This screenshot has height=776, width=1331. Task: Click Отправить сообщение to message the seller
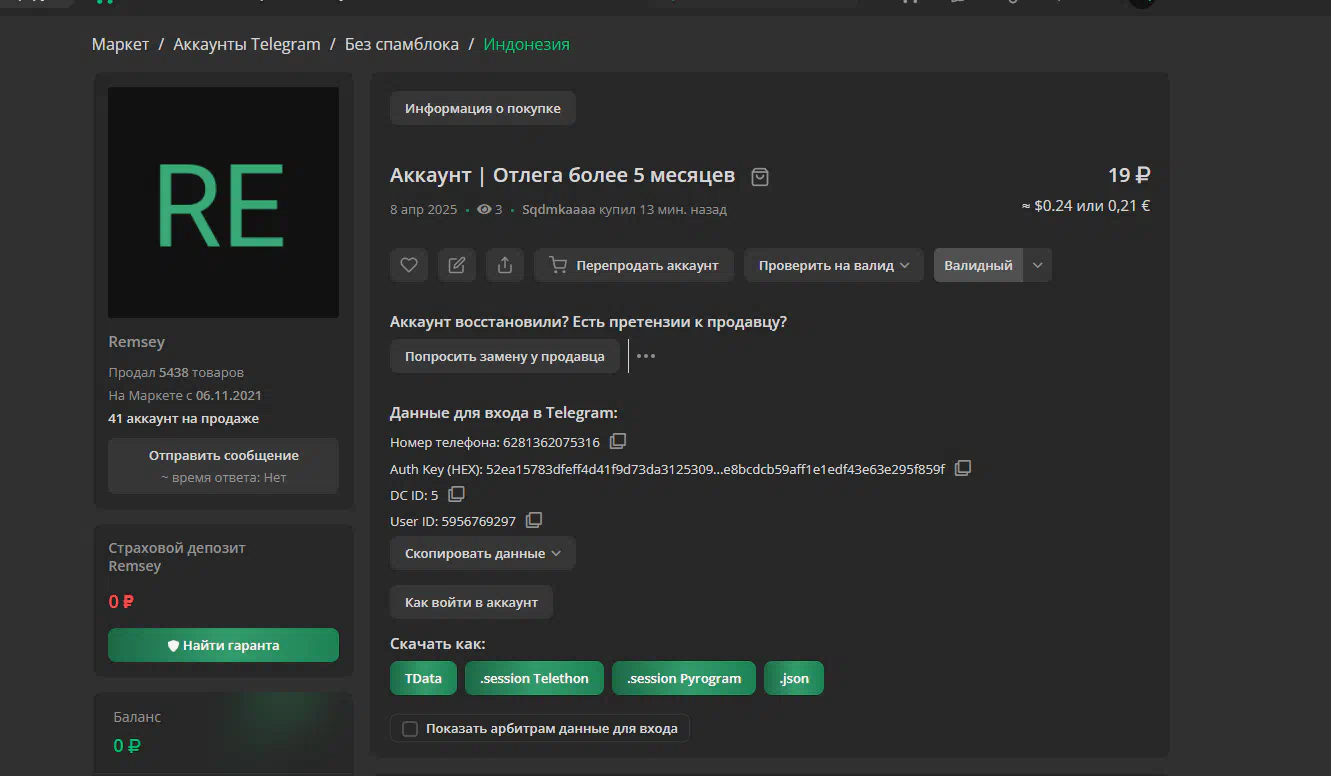(x=223, y=465)
